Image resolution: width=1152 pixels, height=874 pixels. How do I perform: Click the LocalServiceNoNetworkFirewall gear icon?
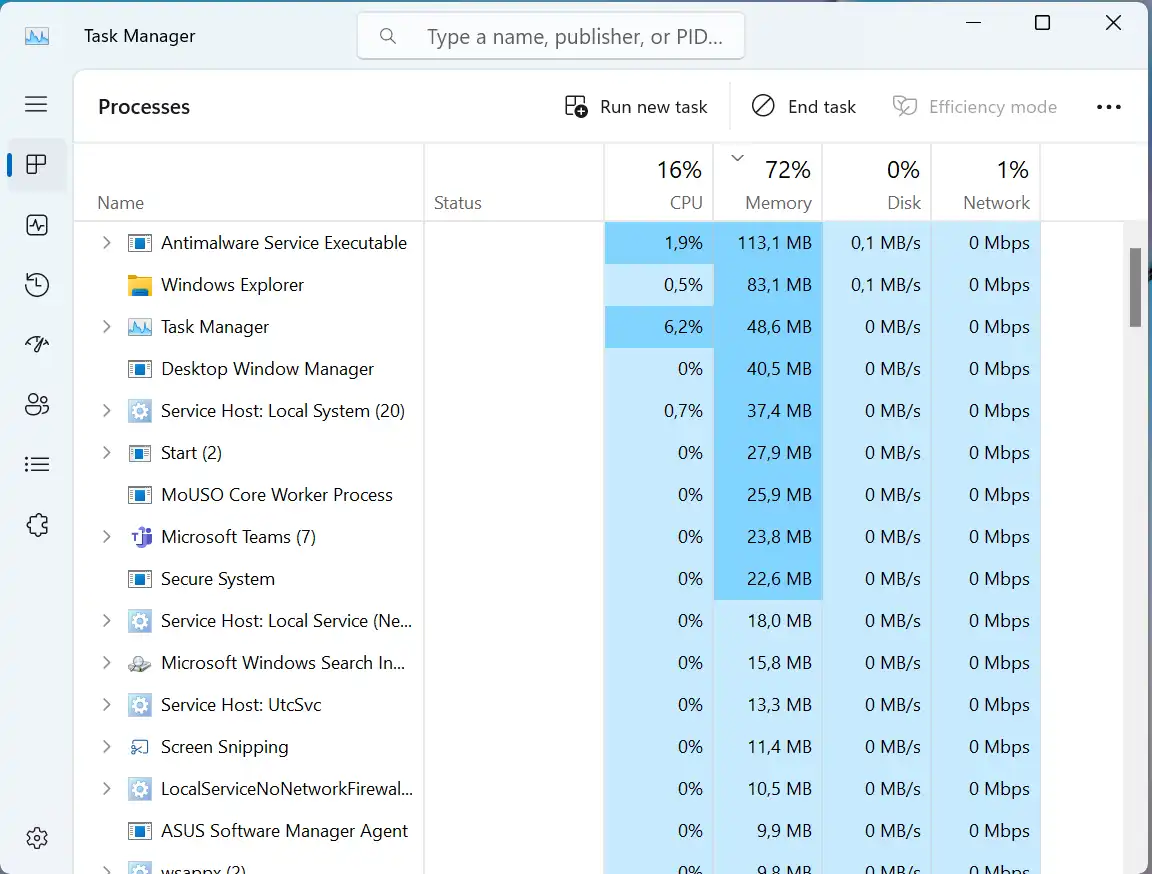pos(140,789)
